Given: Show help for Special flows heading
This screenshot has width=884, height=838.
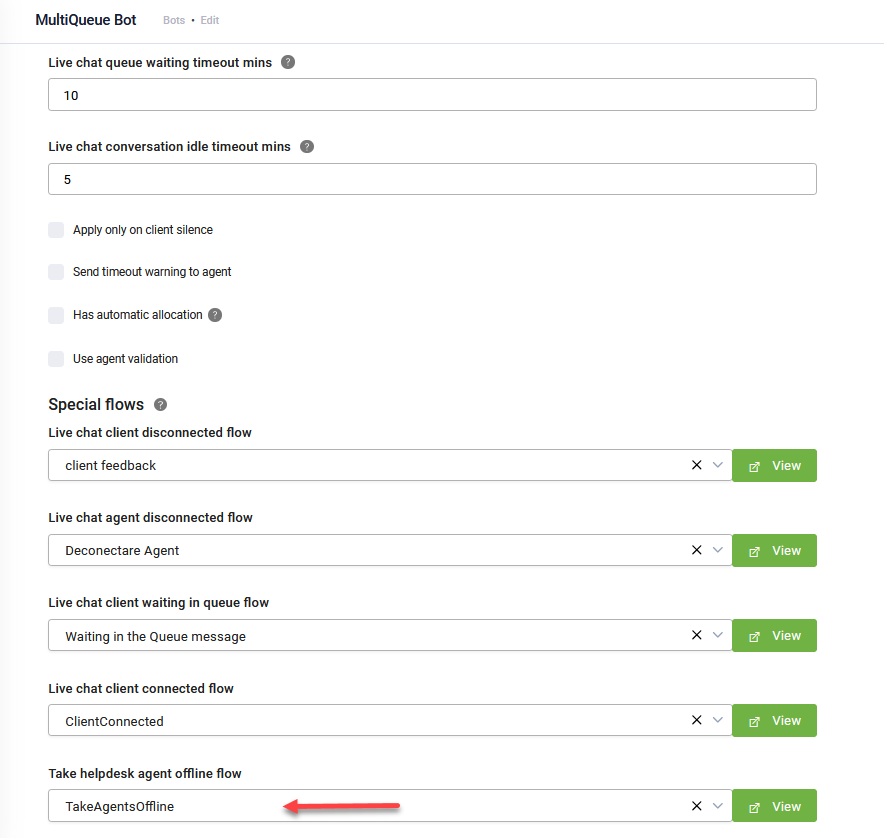Looking at the screenshot, I should coord(161,404).
